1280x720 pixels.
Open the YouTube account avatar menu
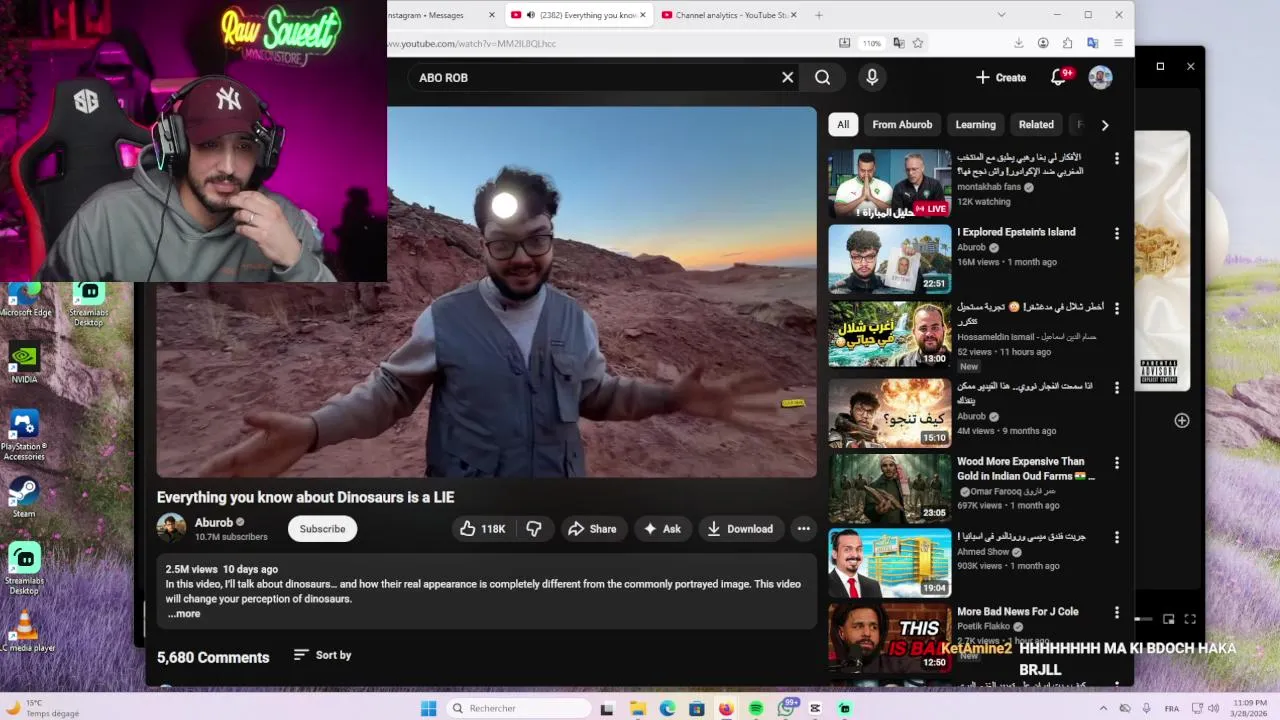tap(1100, 77)
